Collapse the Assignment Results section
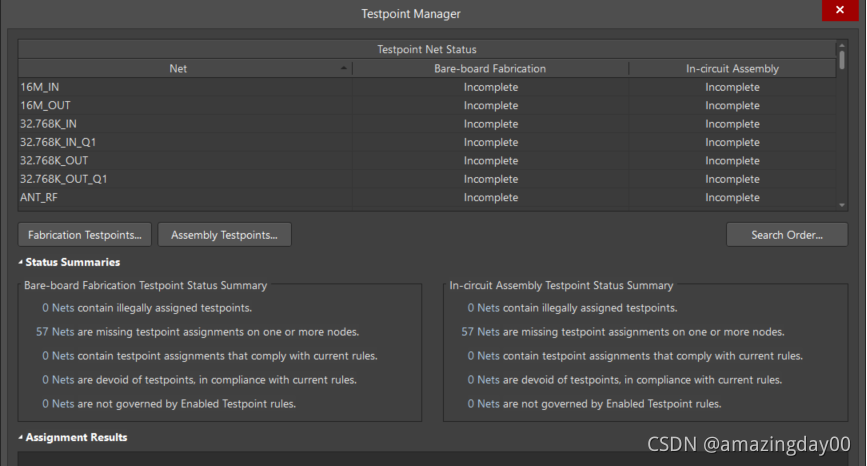This screenshot has height=466, width=867. [21, 438]
